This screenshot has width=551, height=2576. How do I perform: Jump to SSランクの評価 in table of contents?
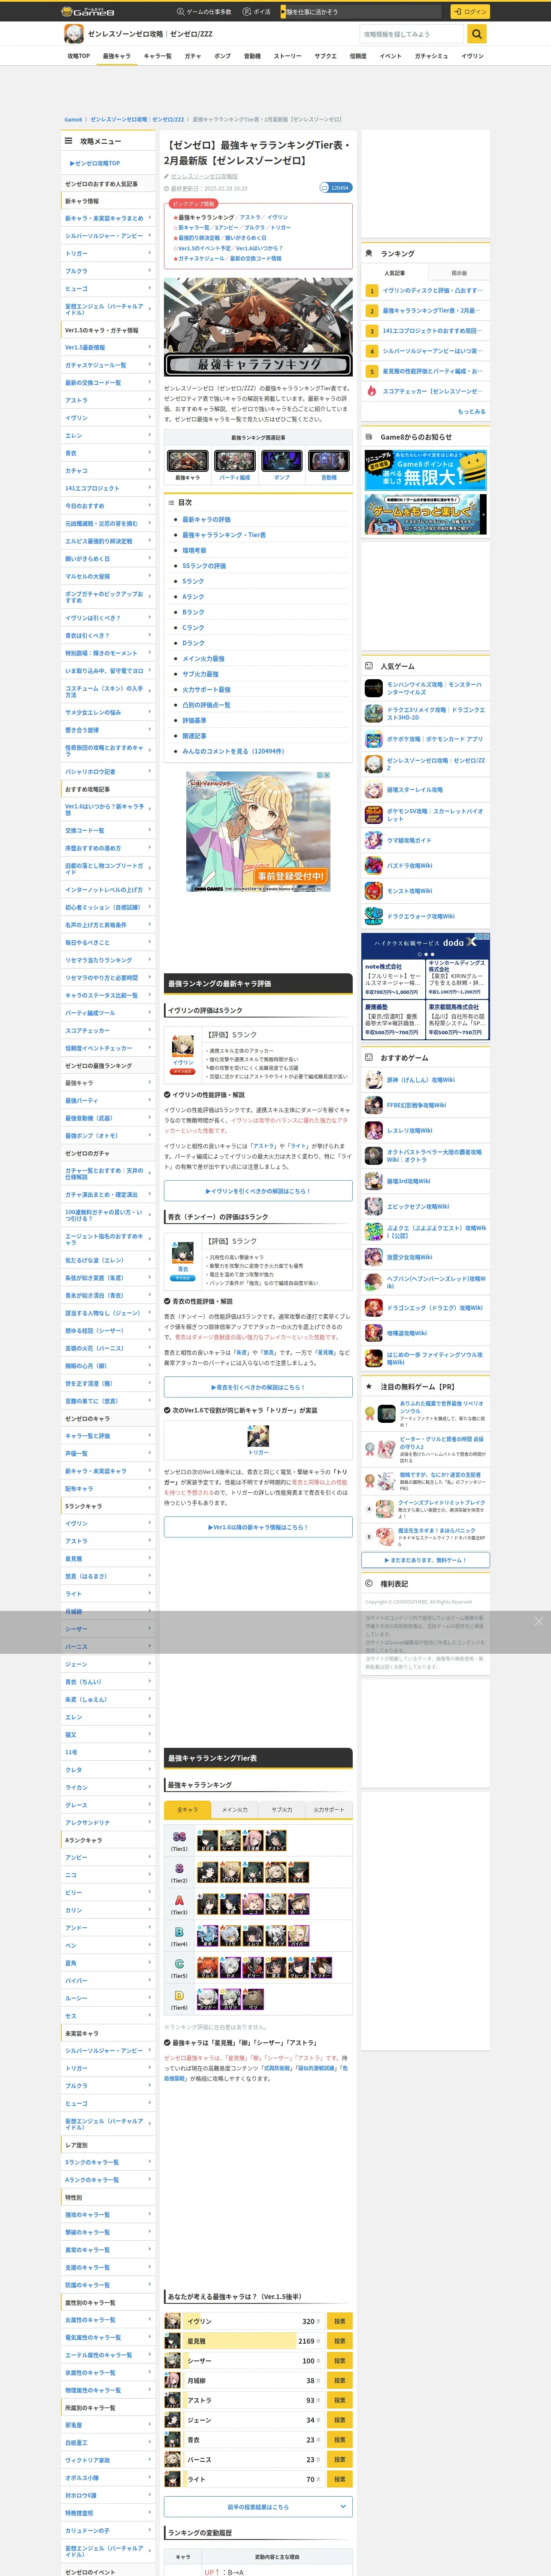tap(204, 566)
